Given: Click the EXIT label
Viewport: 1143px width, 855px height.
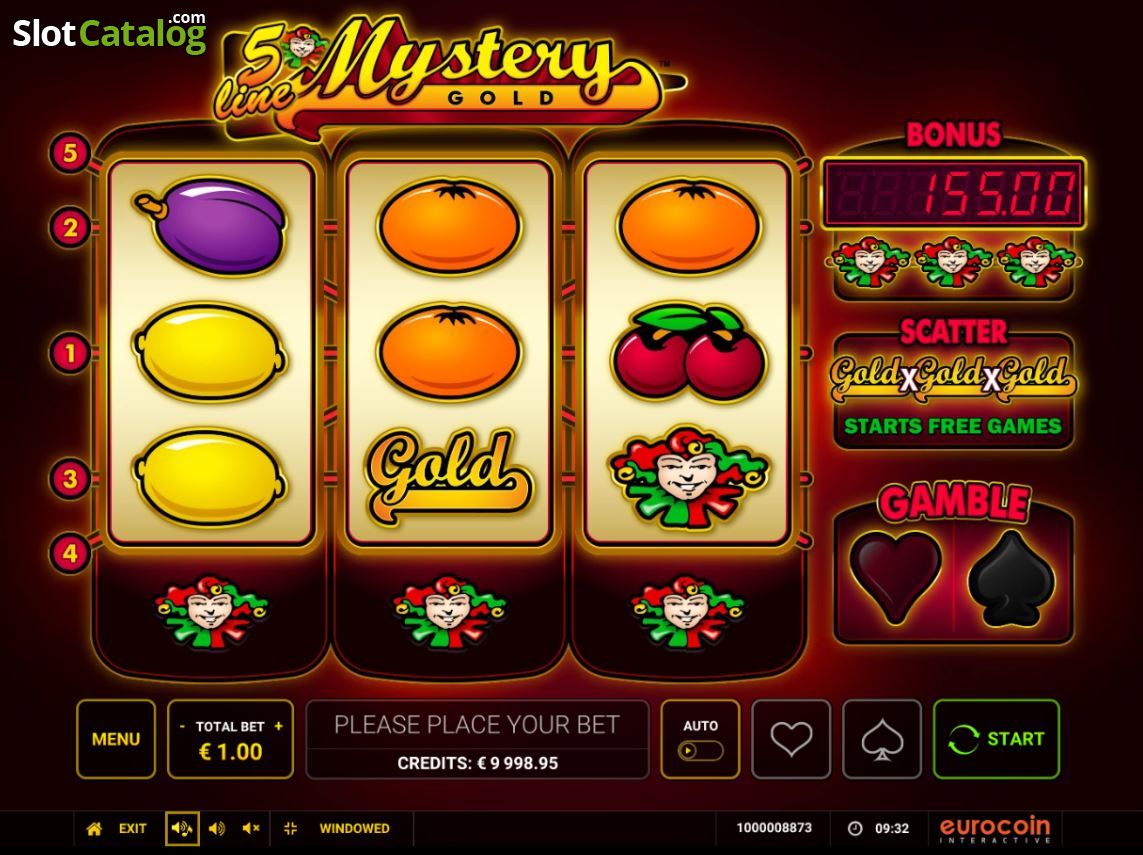Looking at the screenshot, I should point(133,829).
